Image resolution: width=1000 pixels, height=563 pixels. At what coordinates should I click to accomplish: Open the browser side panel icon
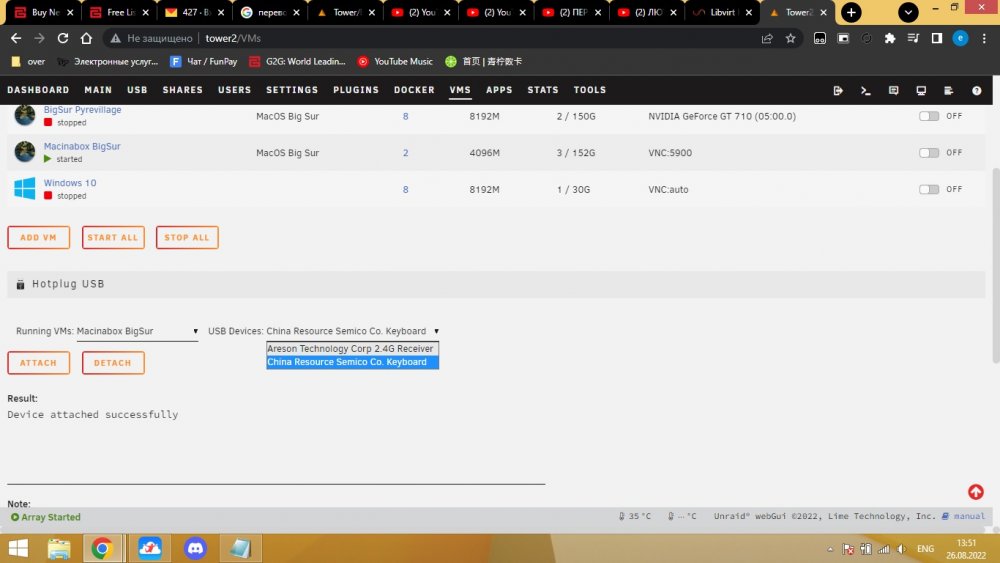pyautogui.click(x=937, y=38)
